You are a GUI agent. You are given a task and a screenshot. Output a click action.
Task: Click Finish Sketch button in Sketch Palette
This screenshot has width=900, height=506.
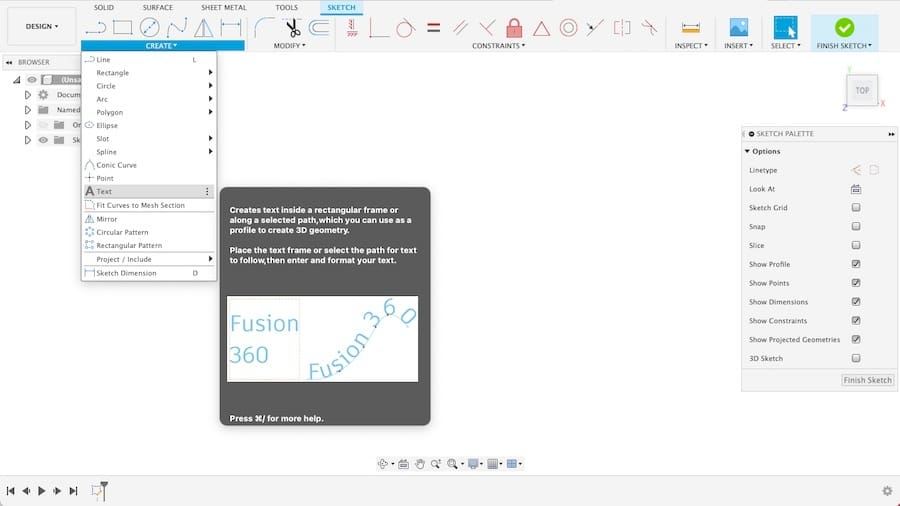tap(867, 380)
